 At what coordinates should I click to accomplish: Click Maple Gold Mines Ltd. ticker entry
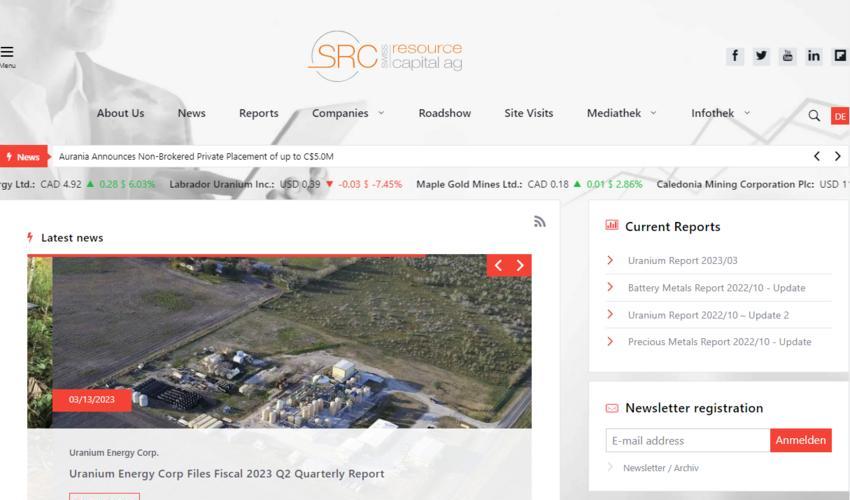[x=529, y=184]
